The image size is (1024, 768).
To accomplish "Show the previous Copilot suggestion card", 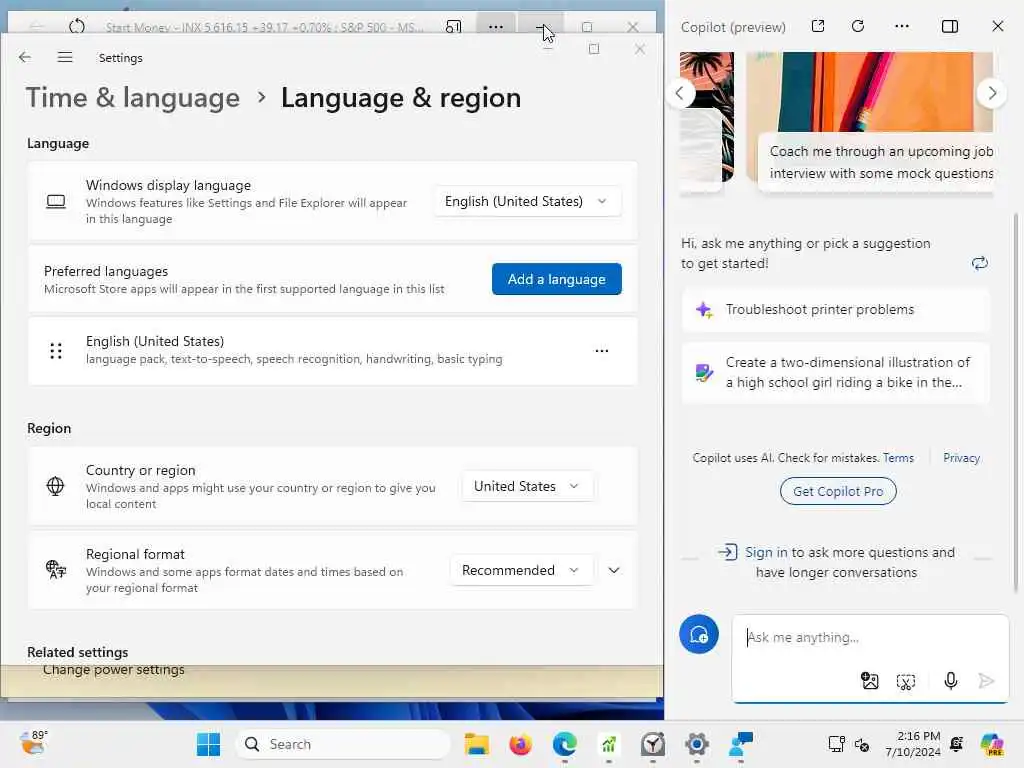I will tap(680, 93).
